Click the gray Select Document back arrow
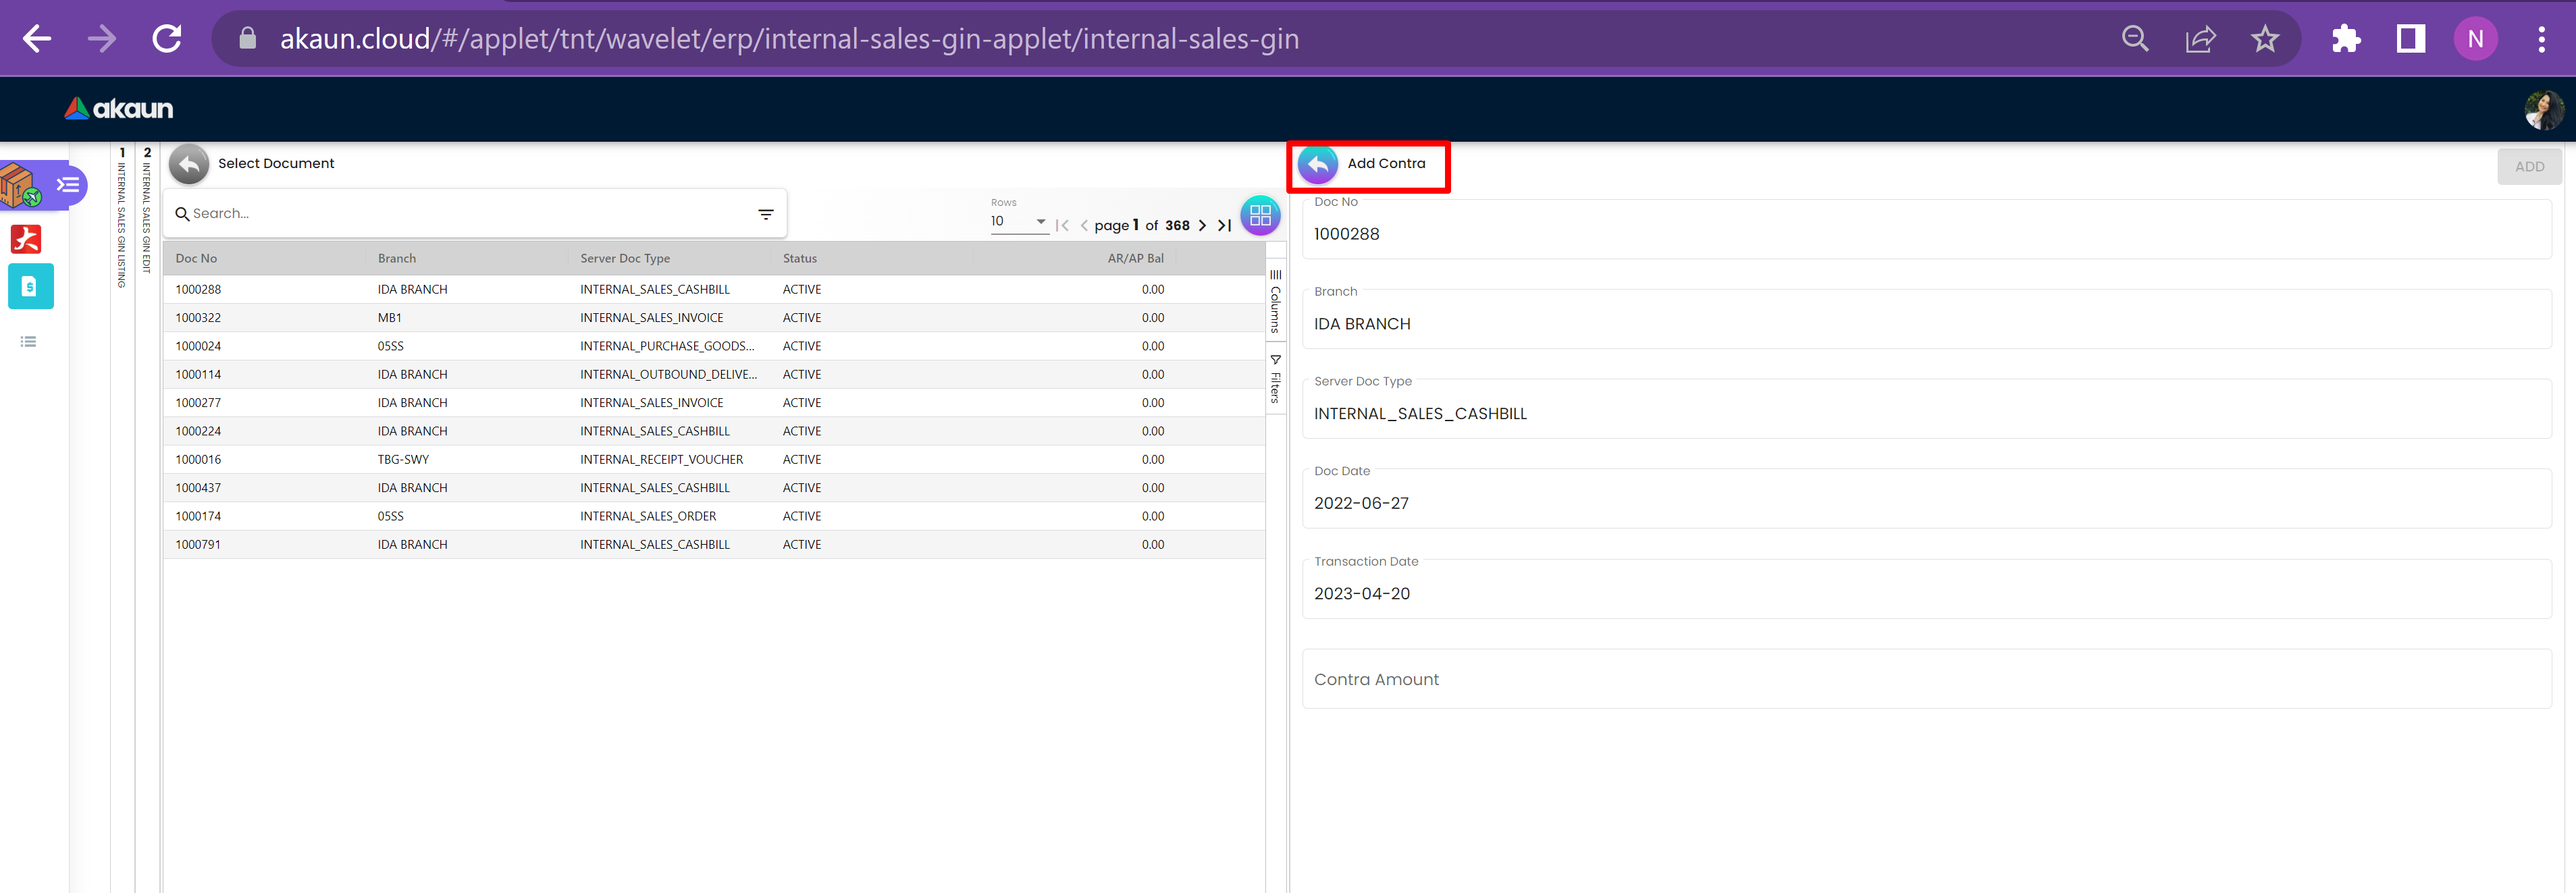2576x893 pixels. point(188,164)
